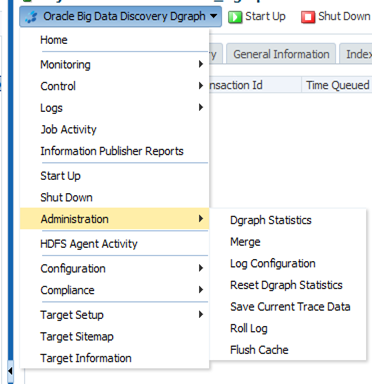Choose Shut Down in the dropdown menu
Viewport: 372px width, 384px height.
114,197
